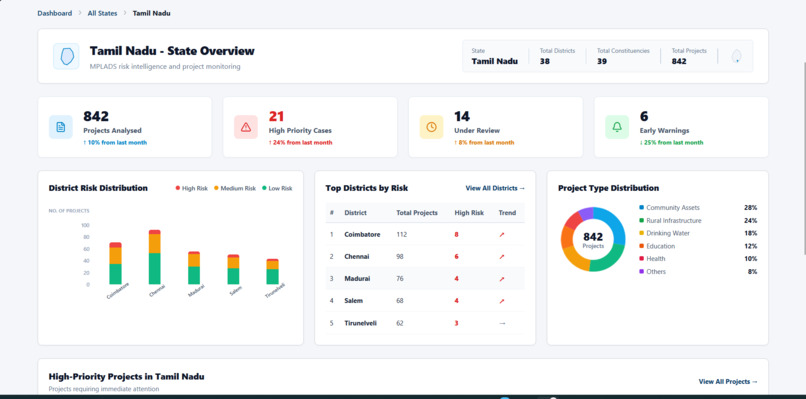This screenshot has width=806, height=399.
Task: Click the Early Warnings bell icon
Action: point(617,127)
